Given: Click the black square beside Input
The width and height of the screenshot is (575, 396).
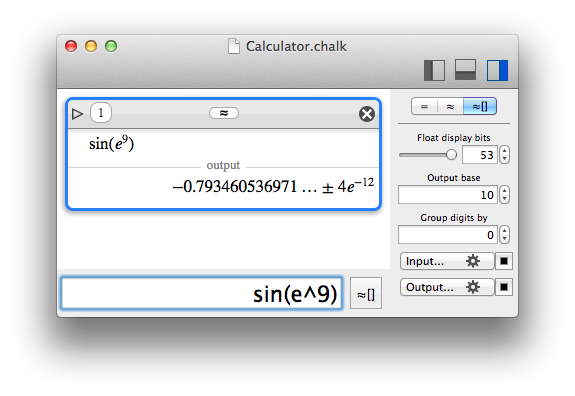Looking at the screenshot, I should (504, 261).
